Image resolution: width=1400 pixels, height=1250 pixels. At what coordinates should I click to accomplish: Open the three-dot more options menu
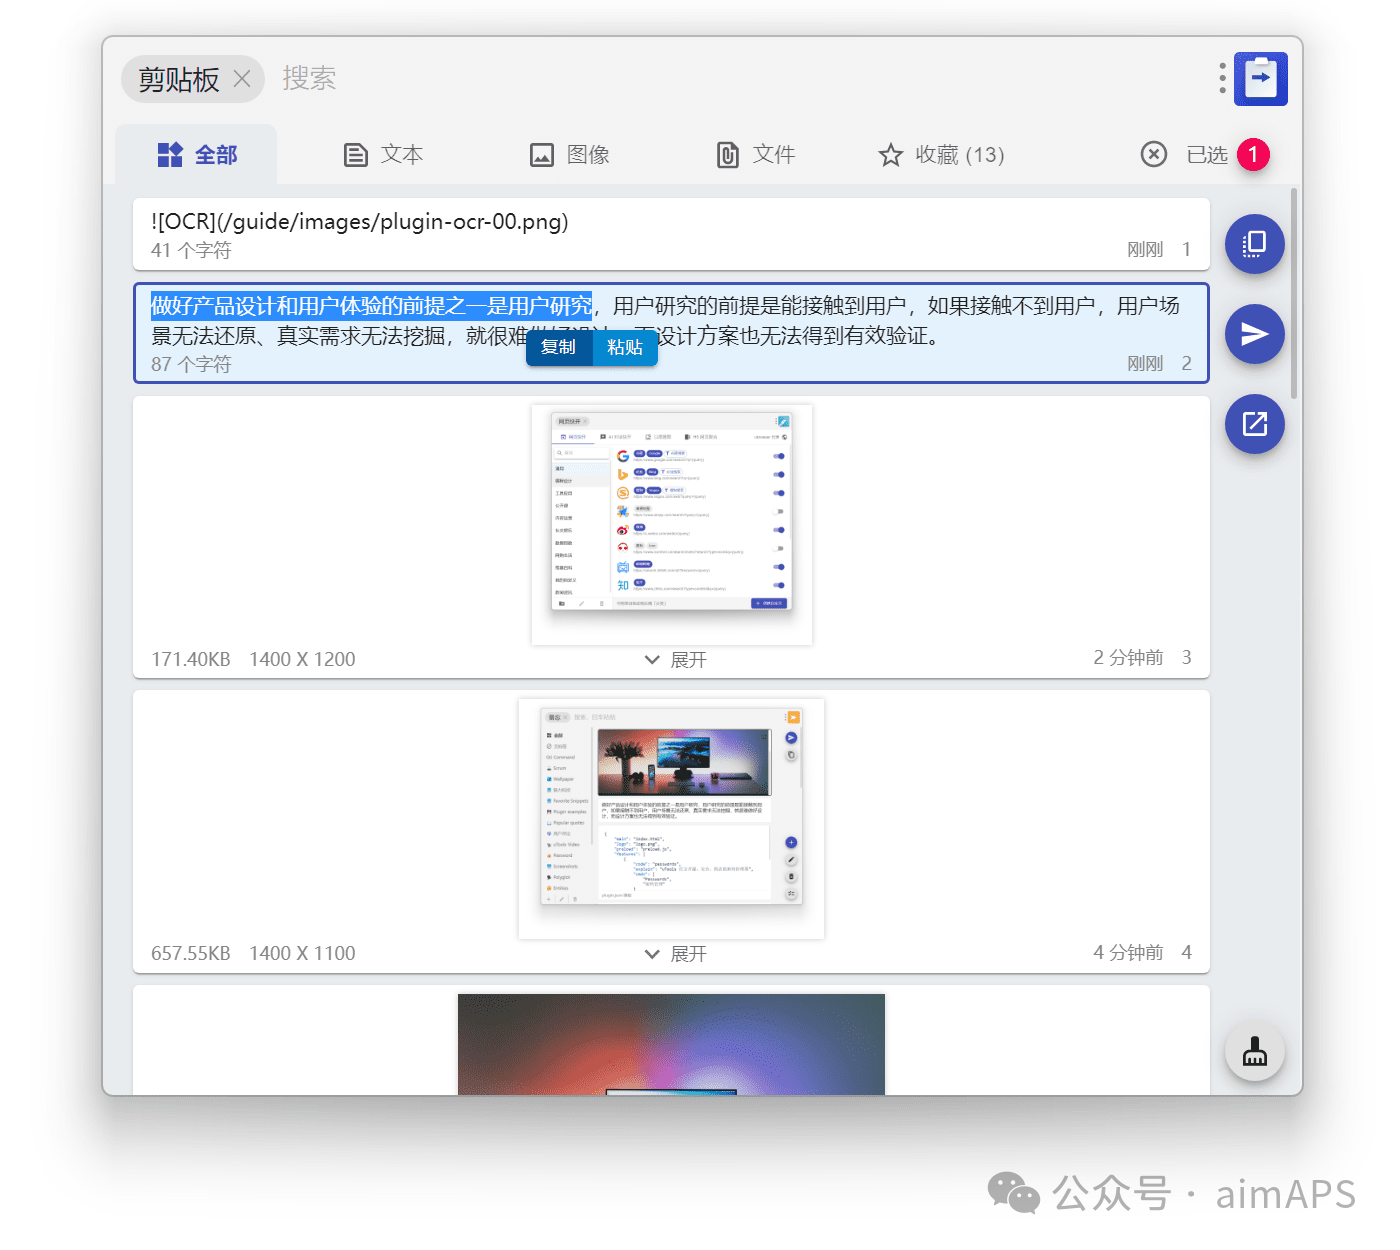1222,78
